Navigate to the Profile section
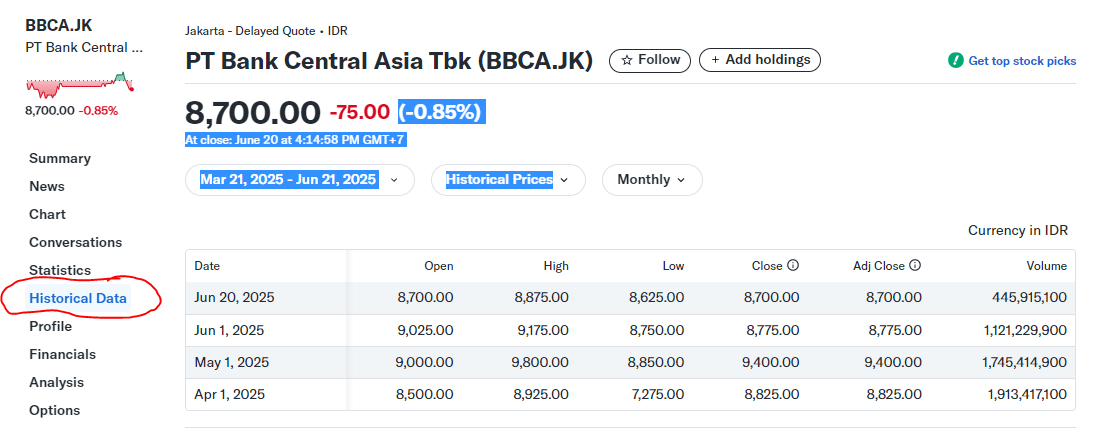1095x433 pixels. click(x=50, y=326)
